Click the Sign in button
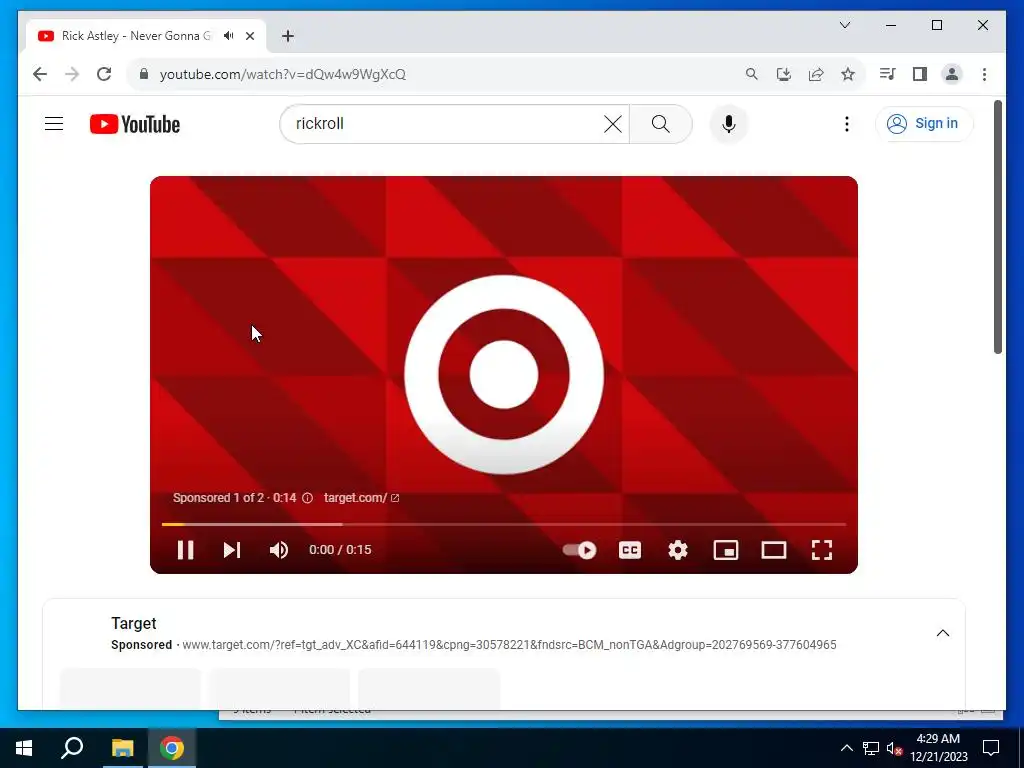The width and height of the screenshot is (1024, 768). [923, 123]
